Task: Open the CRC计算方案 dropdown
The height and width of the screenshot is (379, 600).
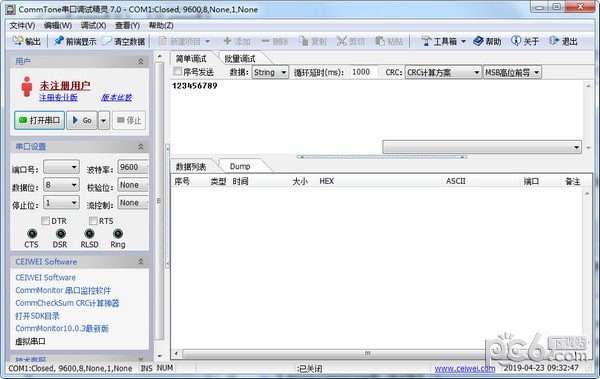Action: coord(443,72)
